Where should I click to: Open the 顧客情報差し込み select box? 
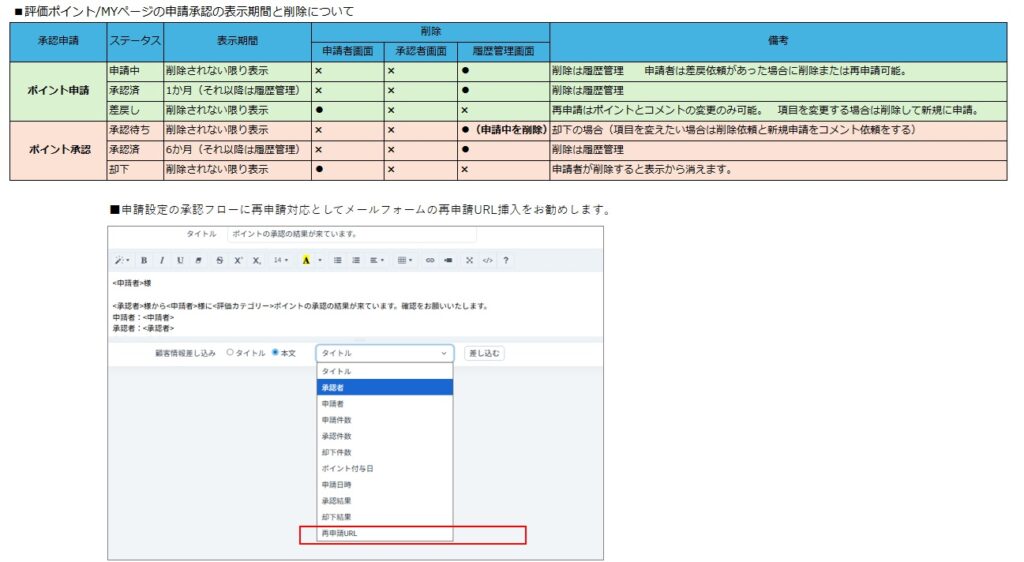tap(384, 353)
